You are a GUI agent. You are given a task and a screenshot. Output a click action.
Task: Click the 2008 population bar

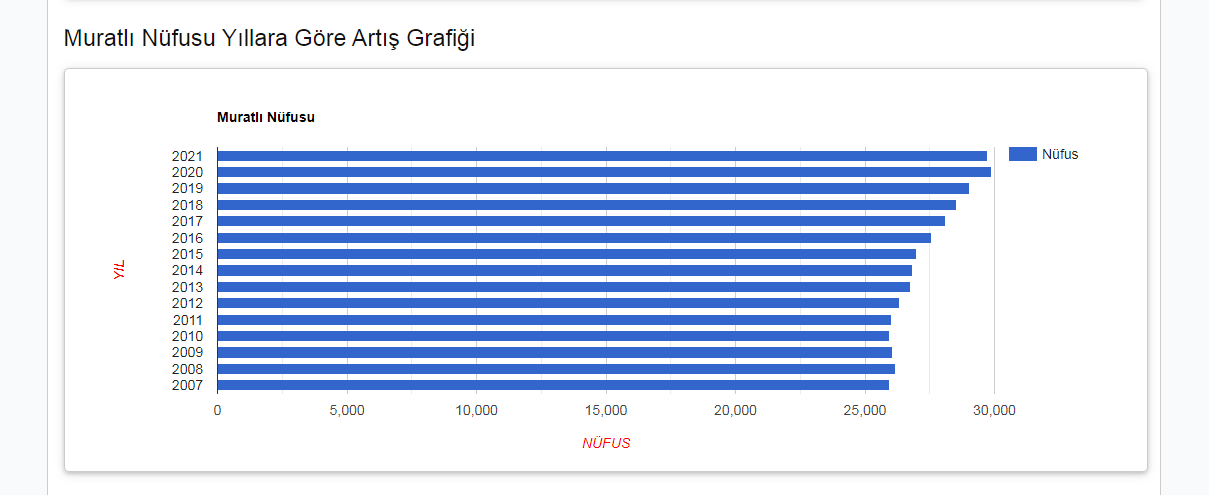coord(555,369)
